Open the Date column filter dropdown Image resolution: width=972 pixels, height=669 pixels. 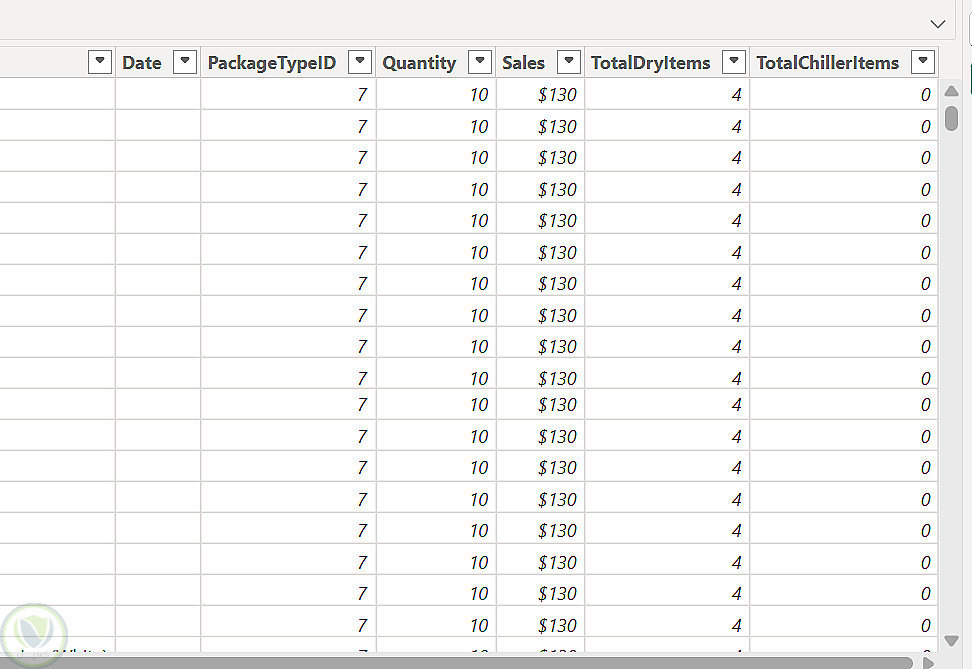point(185,61)
